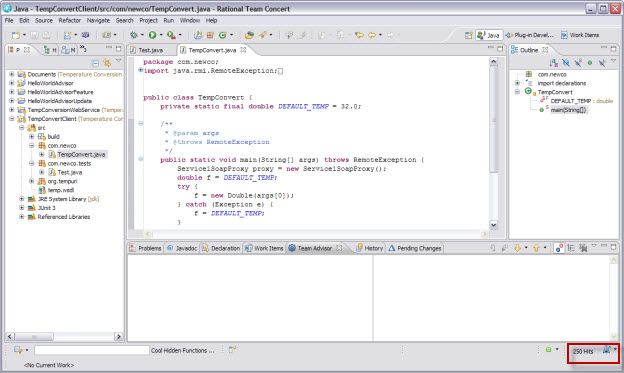Viewport: 624px width, 373px height.
Task: Open the Run button dropdown arrow
Action: 161,35
